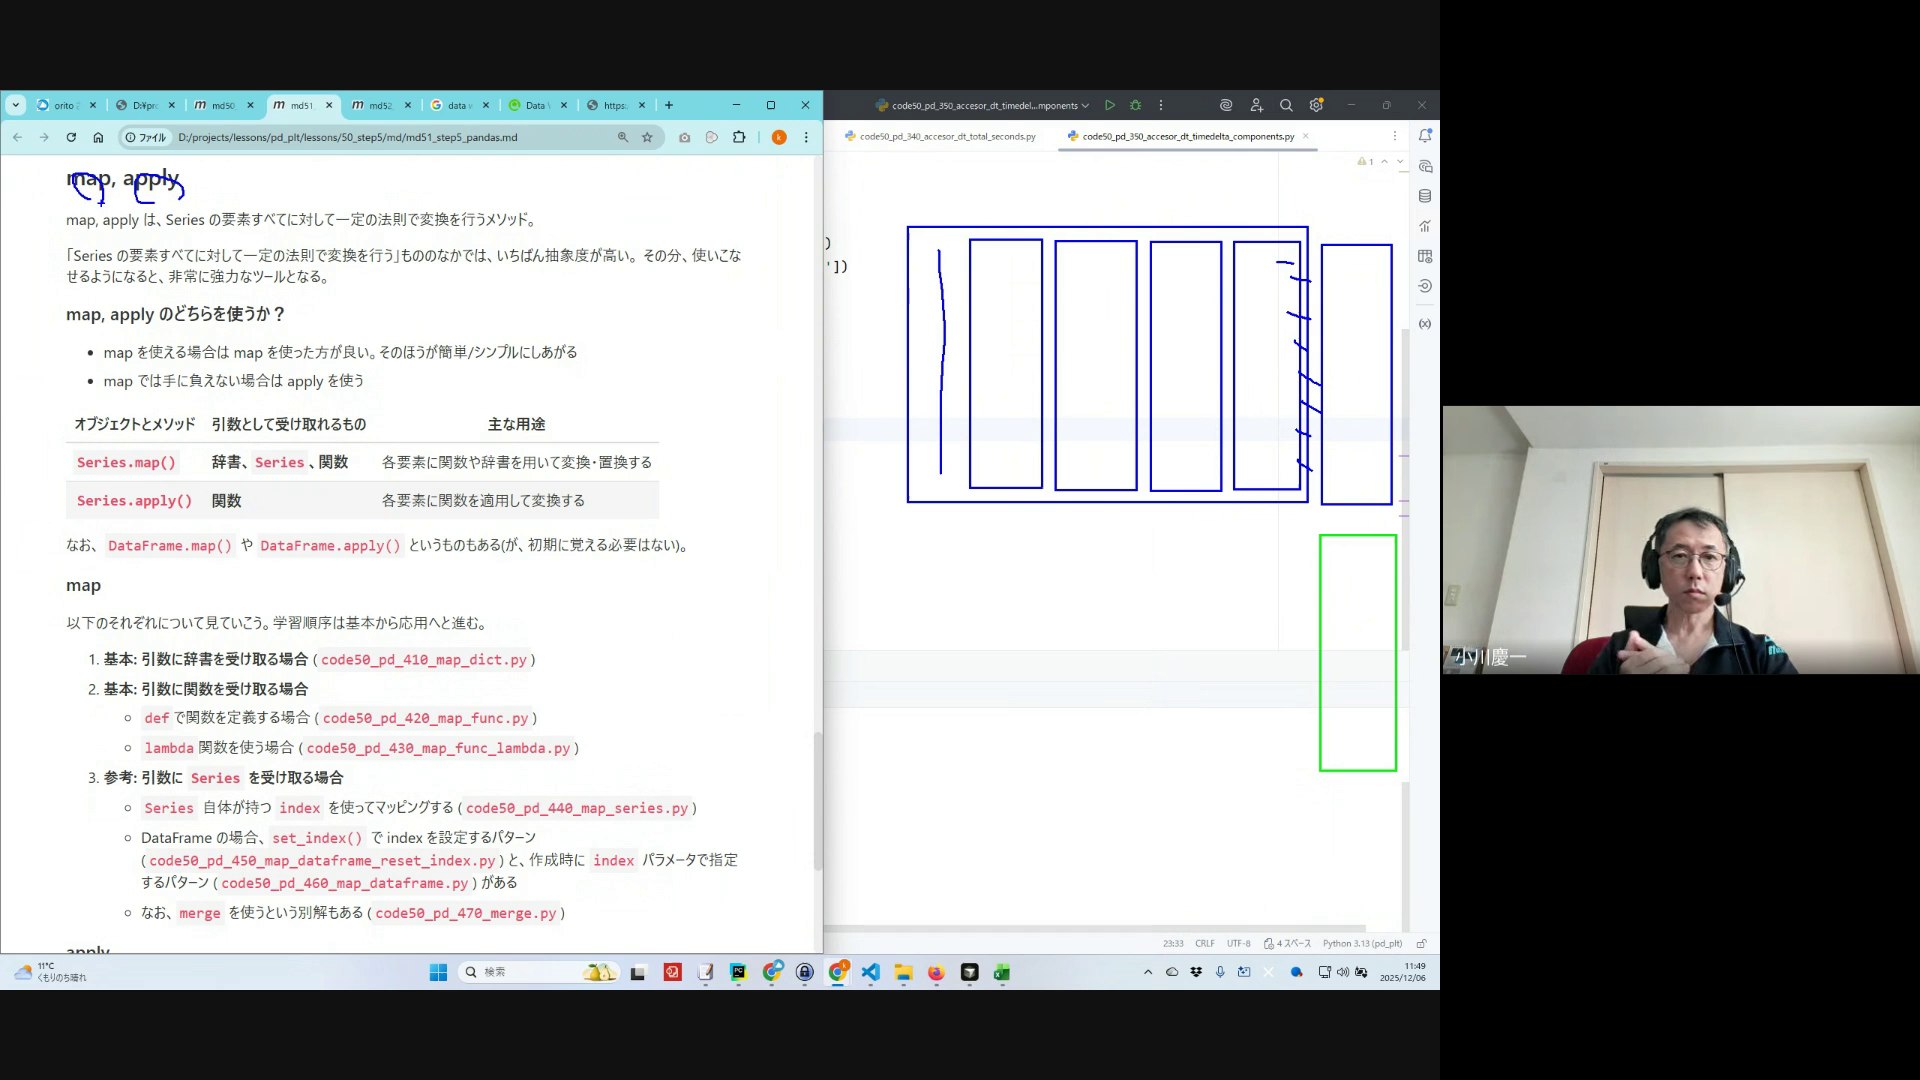Toggle the microphone icon in the system tray

(x=1220, y=972)
